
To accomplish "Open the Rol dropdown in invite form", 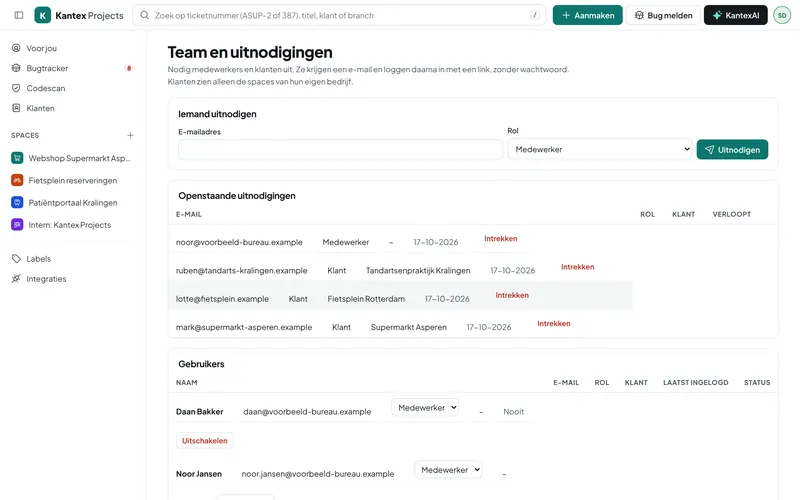I will (599, 149).
